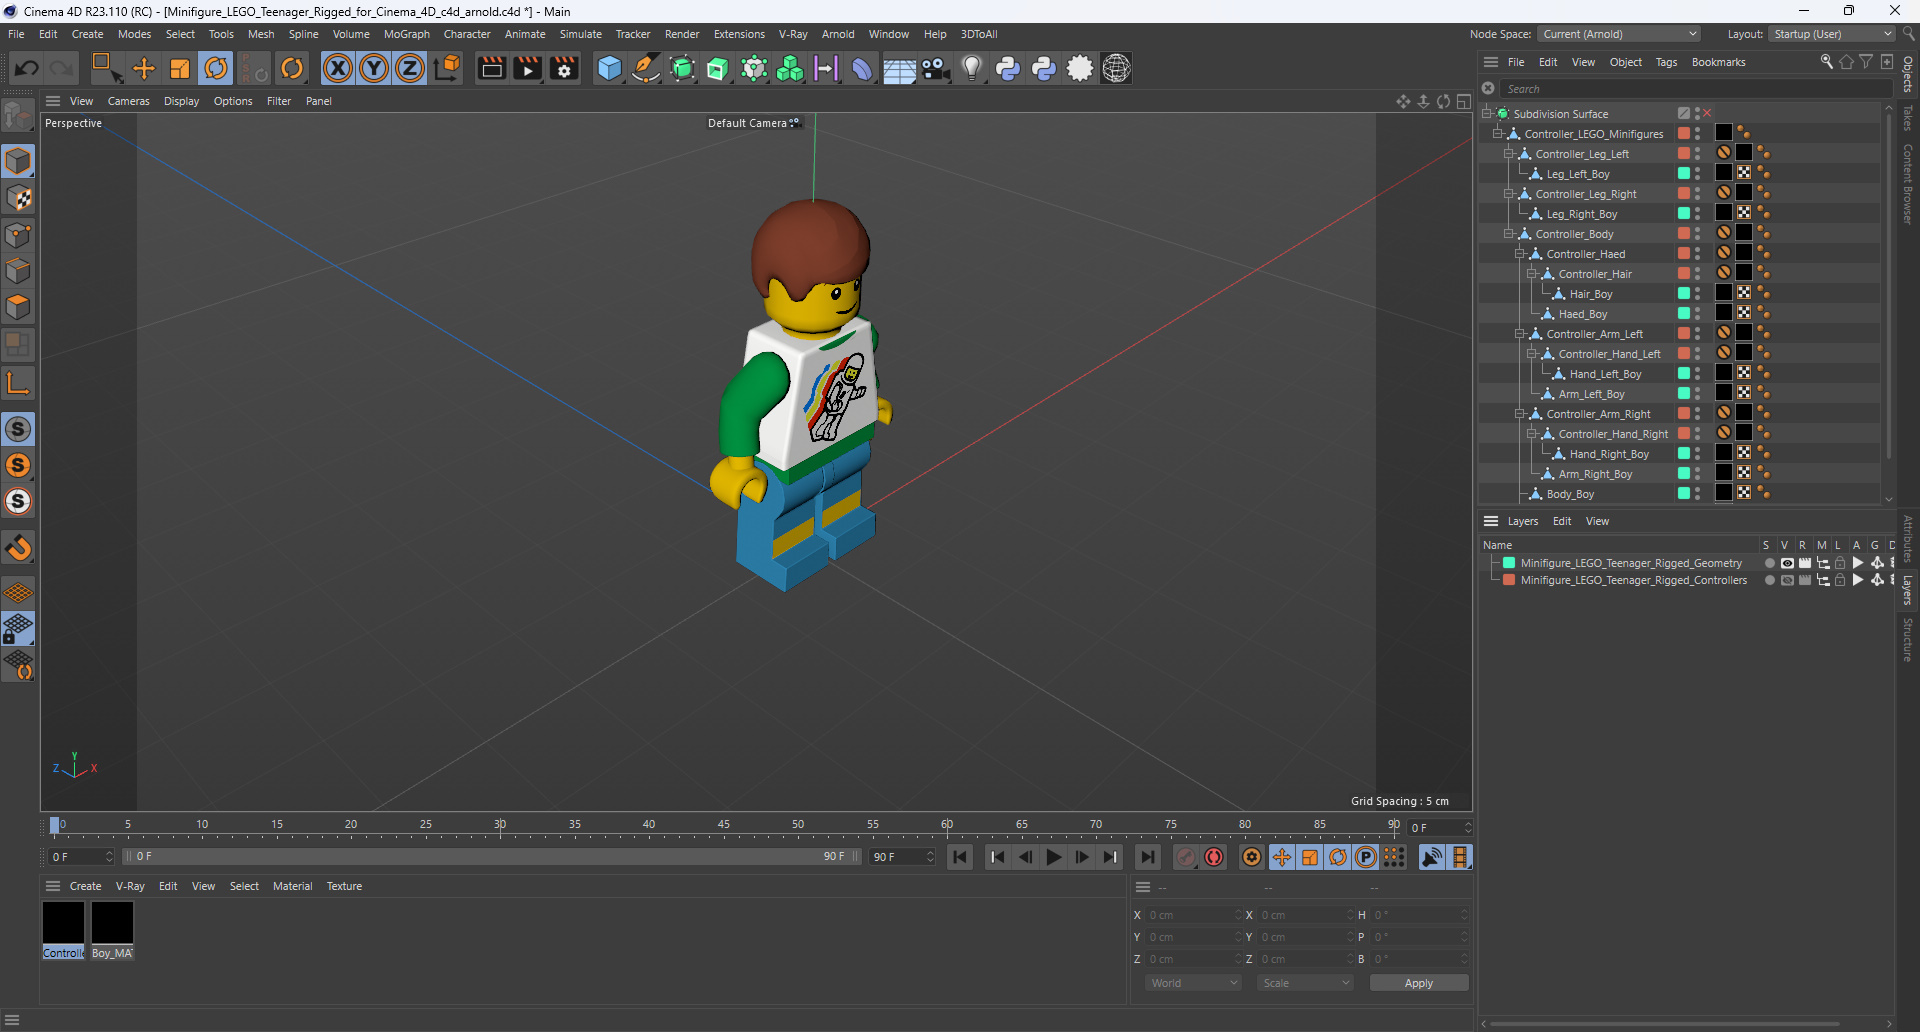Screen dimensions: 1920x1032
Task: Click the Enable Axis L-shaped icon
Action: tap(18, 383)
